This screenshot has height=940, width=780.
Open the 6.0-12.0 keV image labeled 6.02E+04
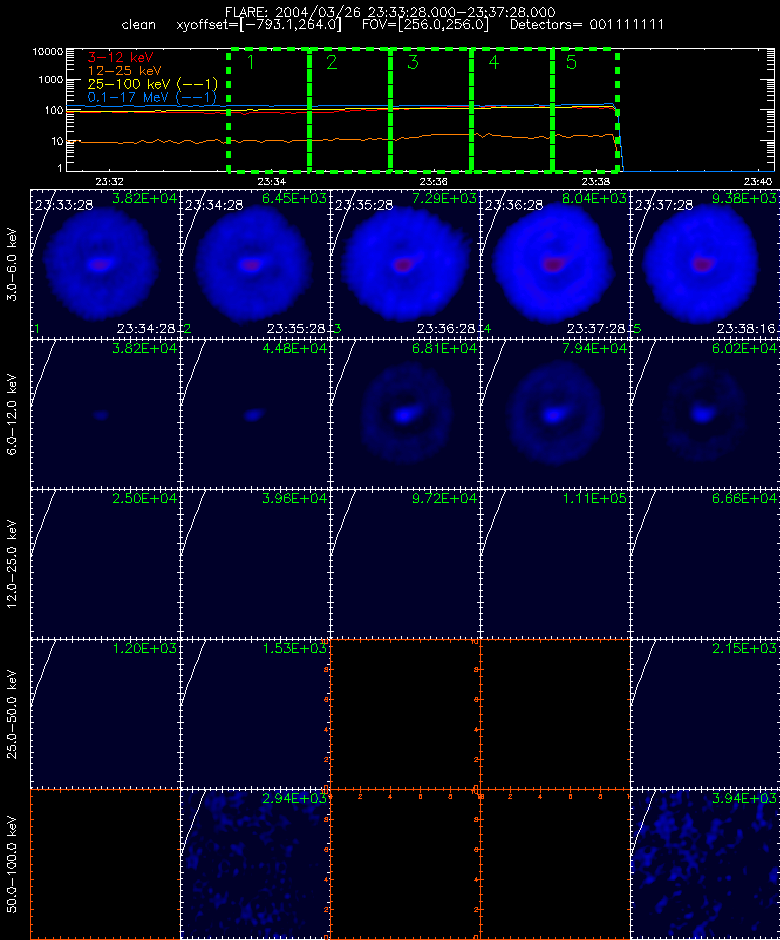pyautogui.click(x=704, y=414)
